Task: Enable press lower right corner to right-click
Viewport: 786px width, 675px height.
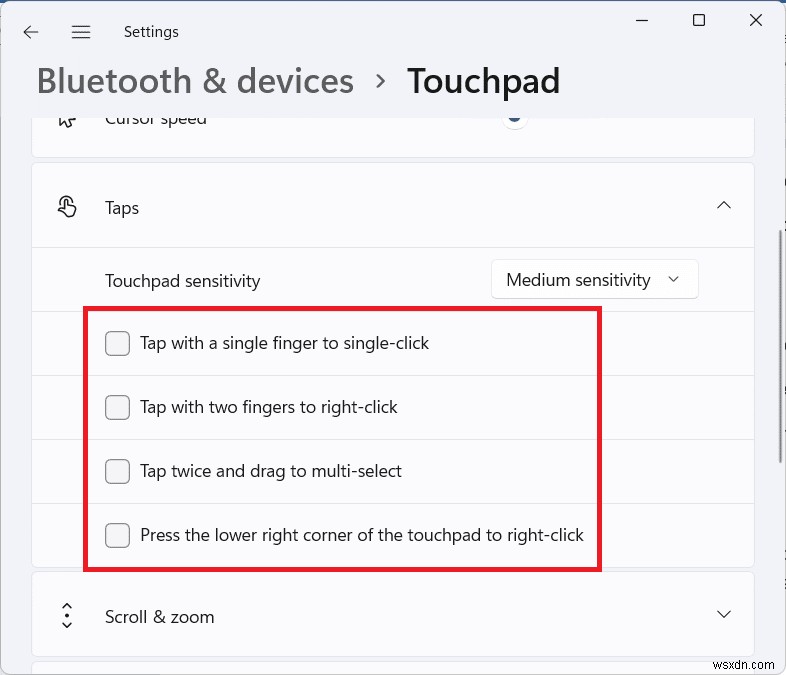Action: click(x=118, y=535)
